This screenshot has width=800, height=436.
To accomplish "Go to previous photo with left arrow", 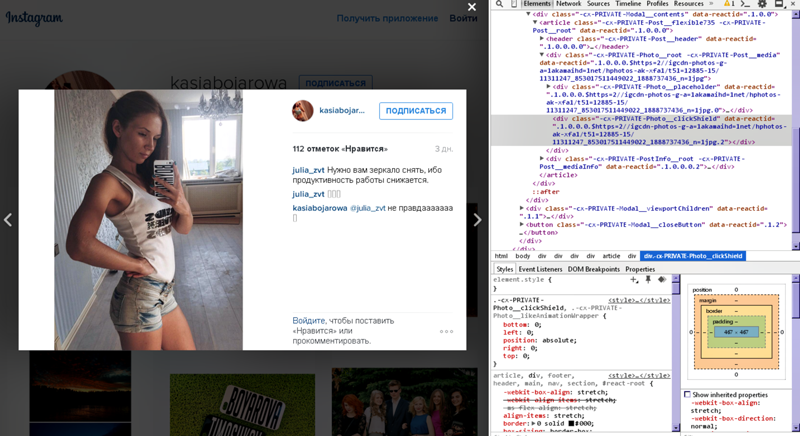I will (x=8, y=220).
